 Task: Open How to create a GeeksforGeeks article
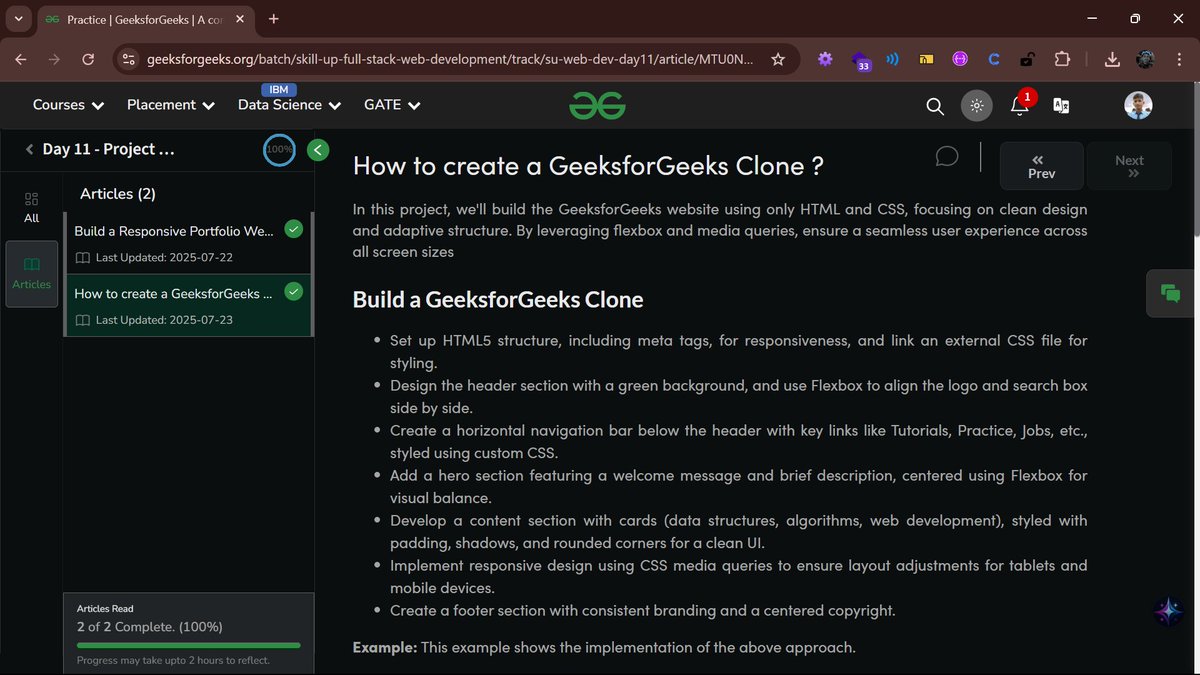pyautogui.click(x=188, y=306)
